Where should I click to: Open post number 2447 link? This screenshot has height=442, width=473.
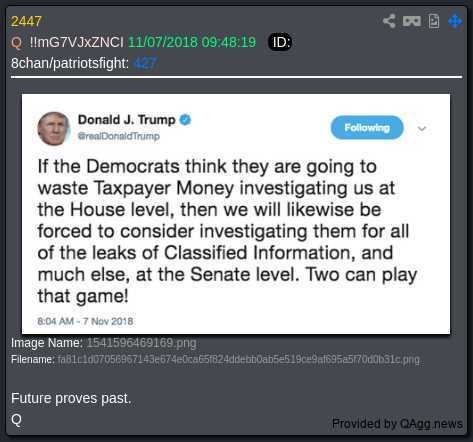pos(26,22)
